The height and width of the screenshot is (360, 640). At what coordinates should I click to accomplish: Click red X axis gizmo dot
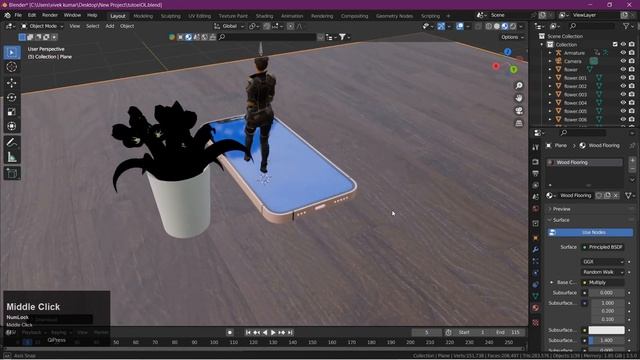(x=496, y=66)
